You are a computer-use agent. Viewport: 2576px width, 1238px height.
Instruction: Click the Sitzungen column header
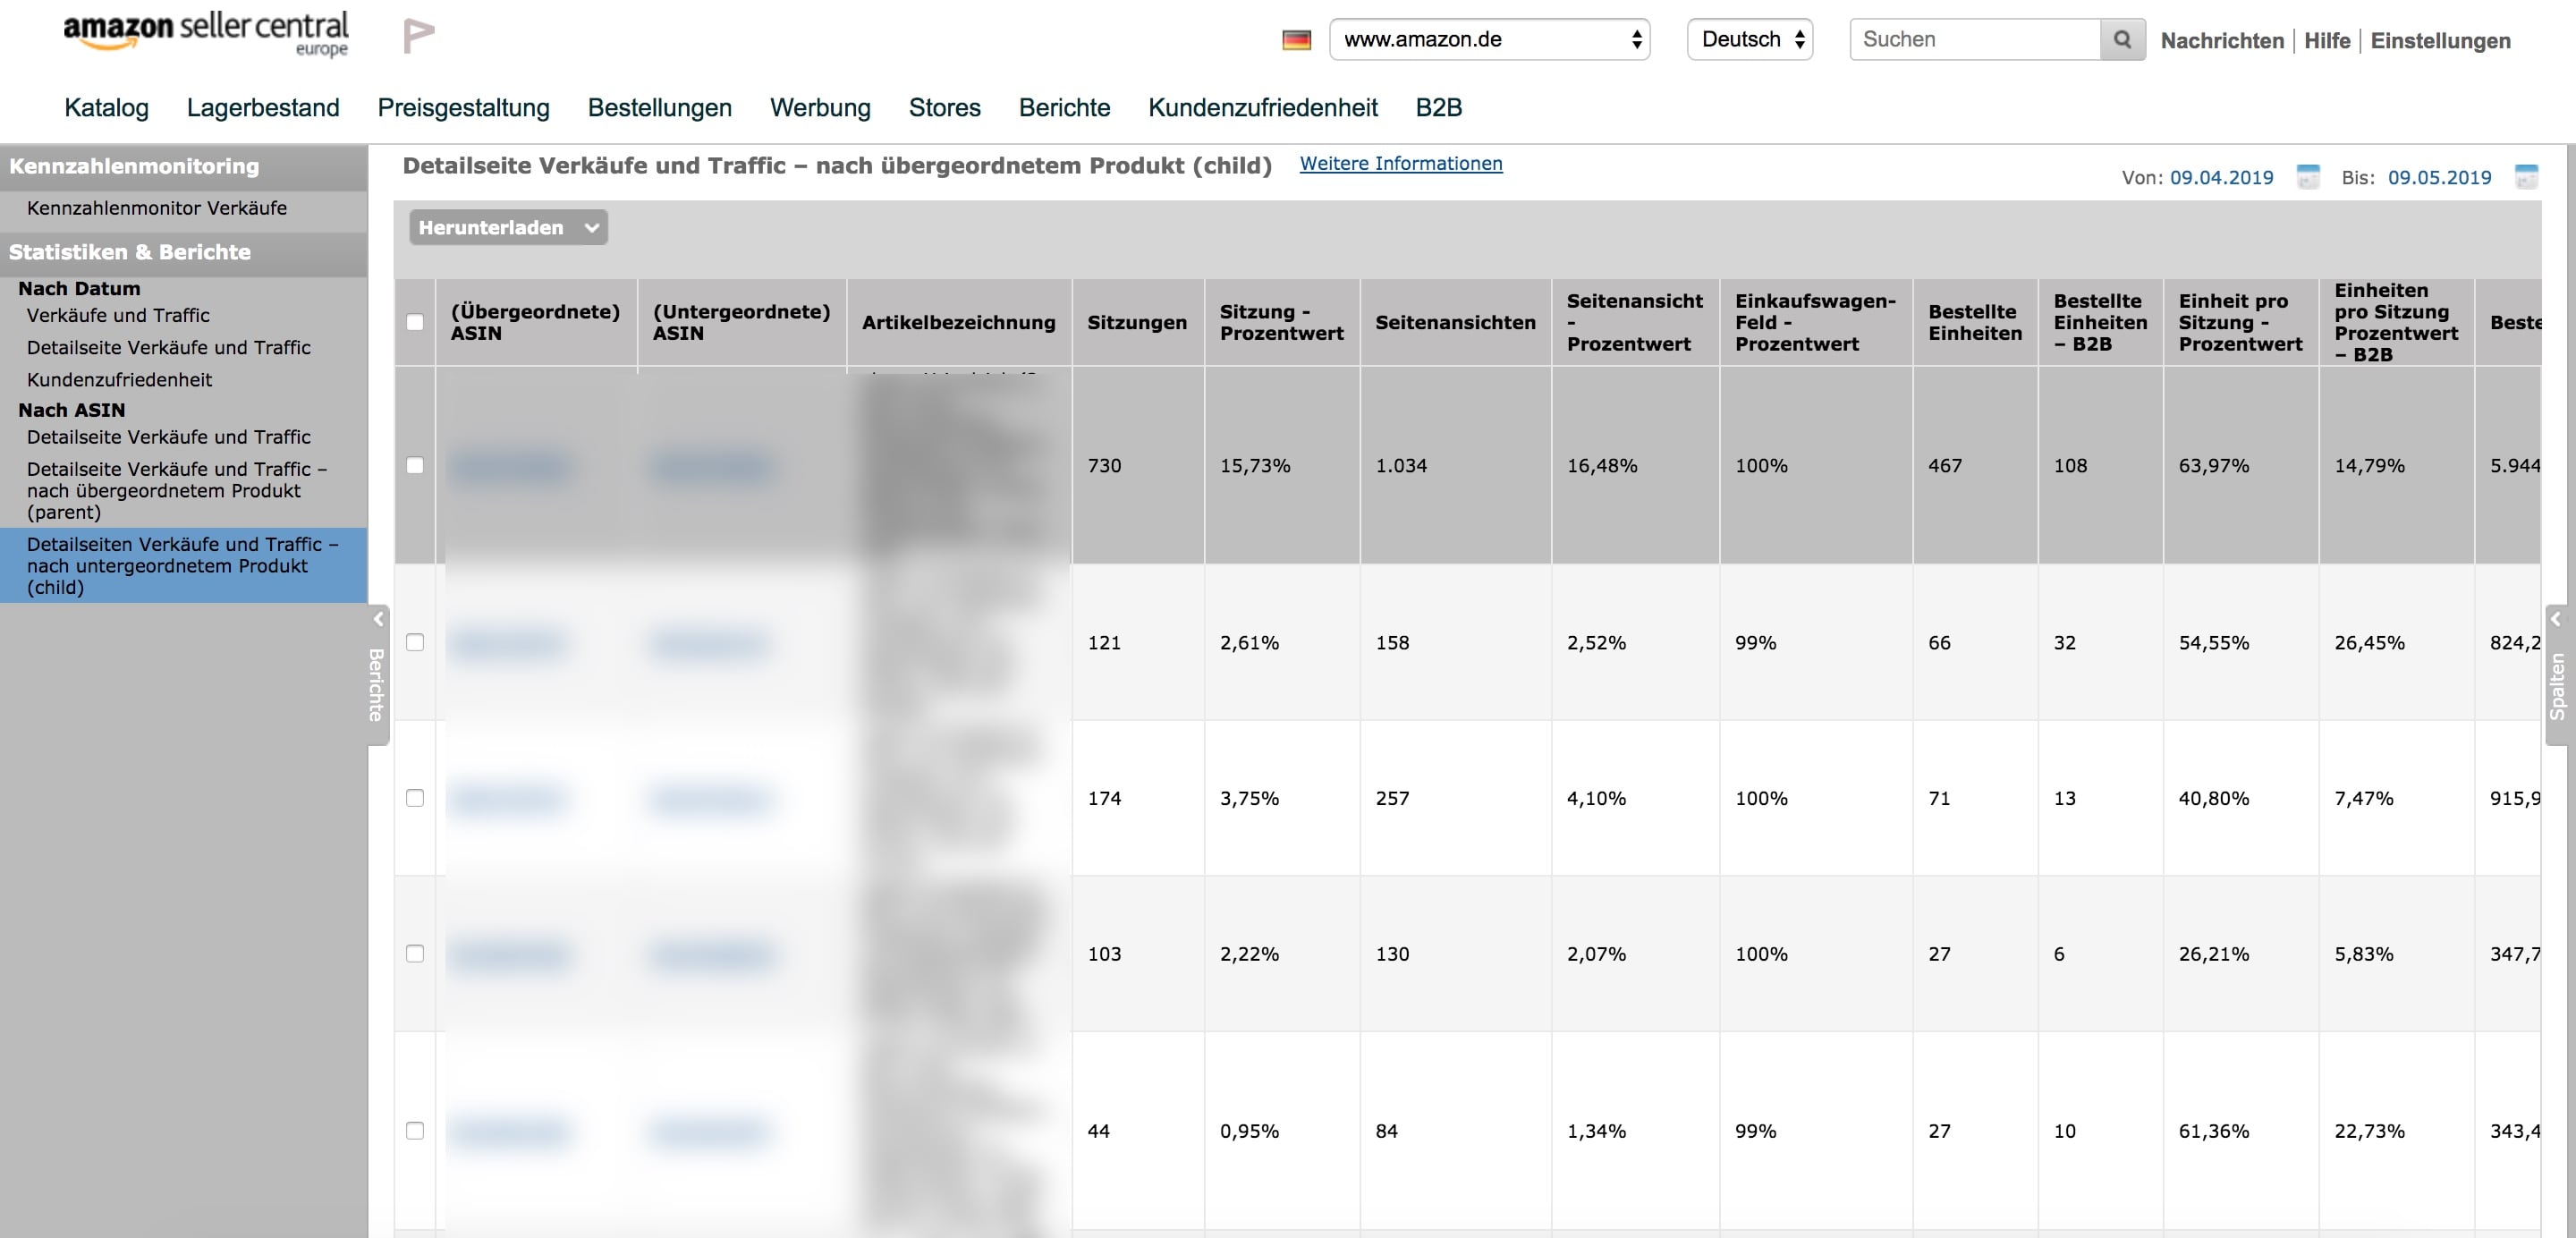[1137, 322]
